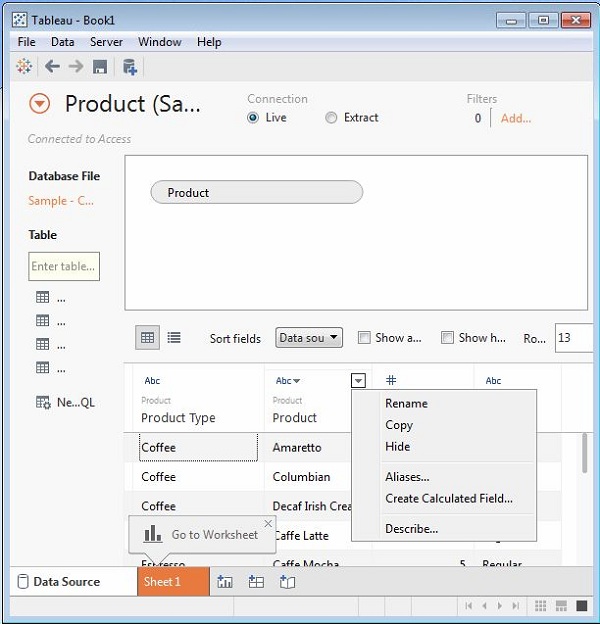Open the Data menu
Image resolution: width=600 pixels, height=624 pixels.
62,42
